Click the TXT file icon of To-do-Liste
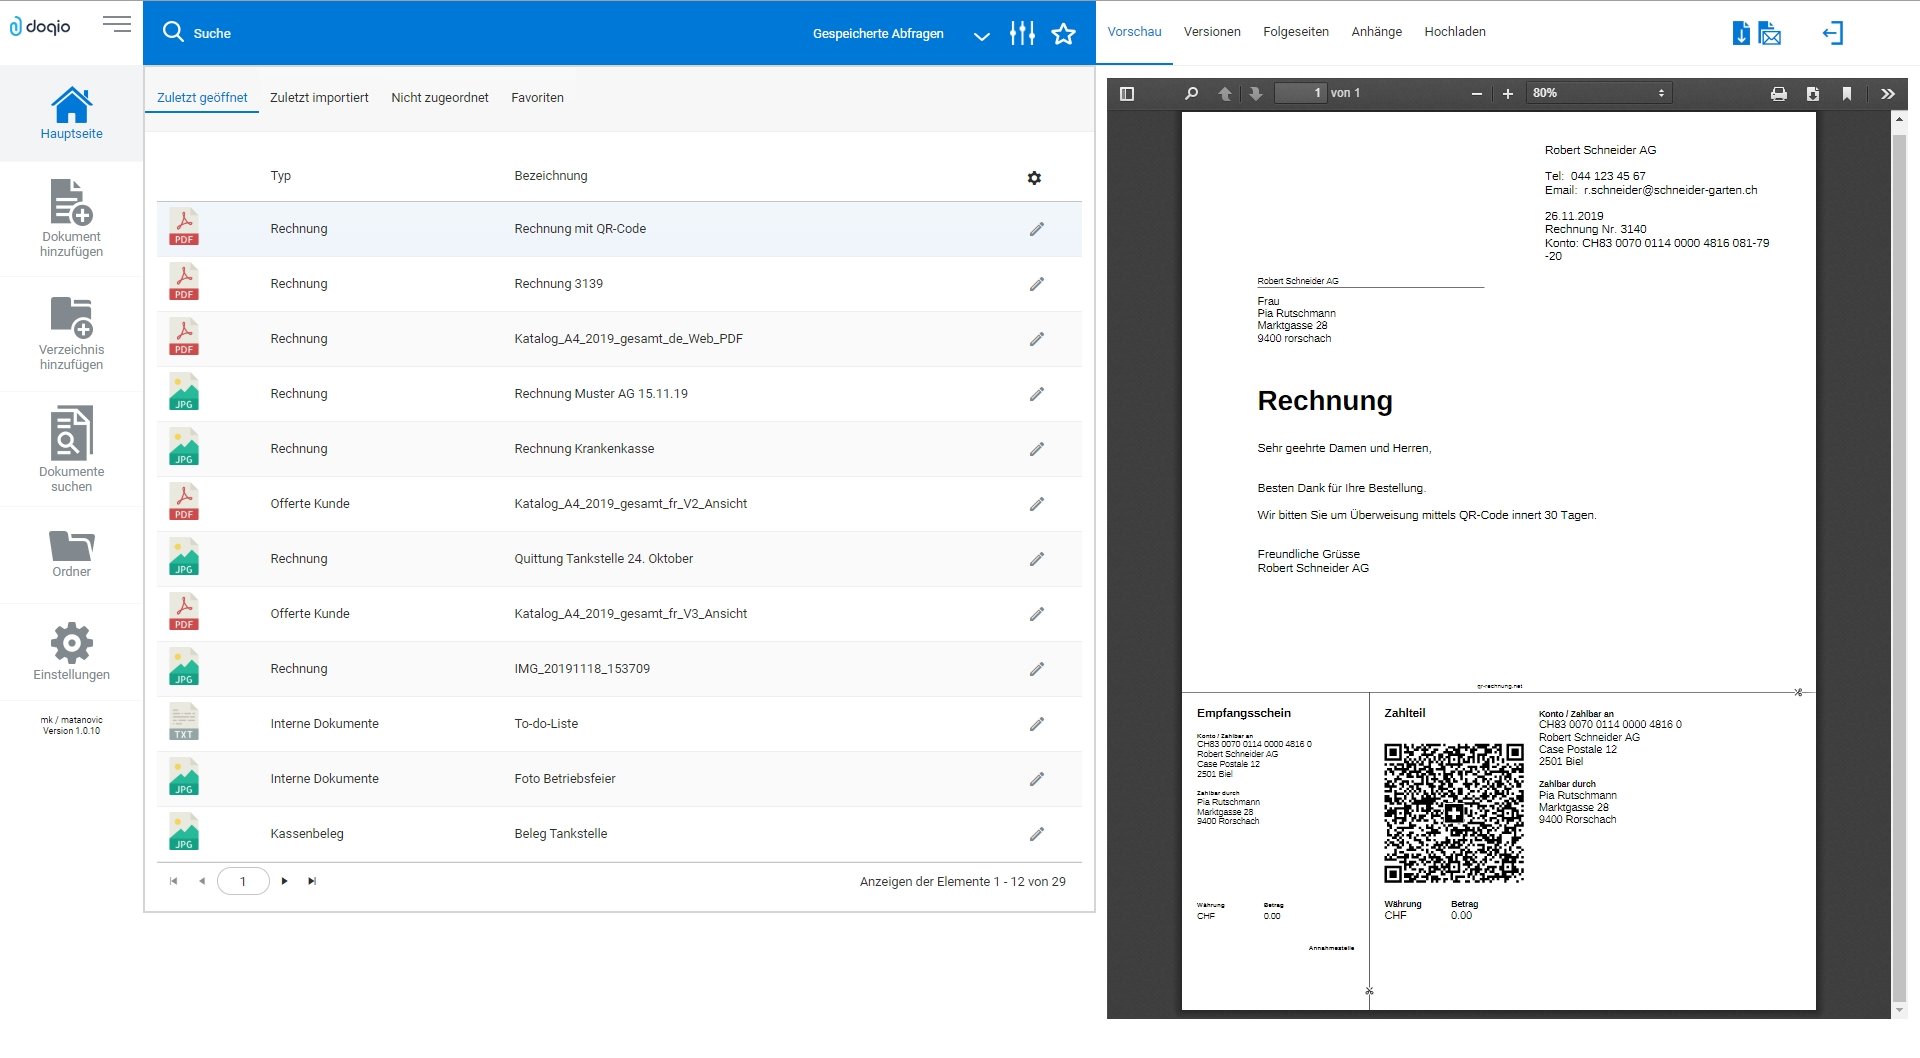Image resolution: width=1920 pixels, height=1058 pixels. click(184, 722)
